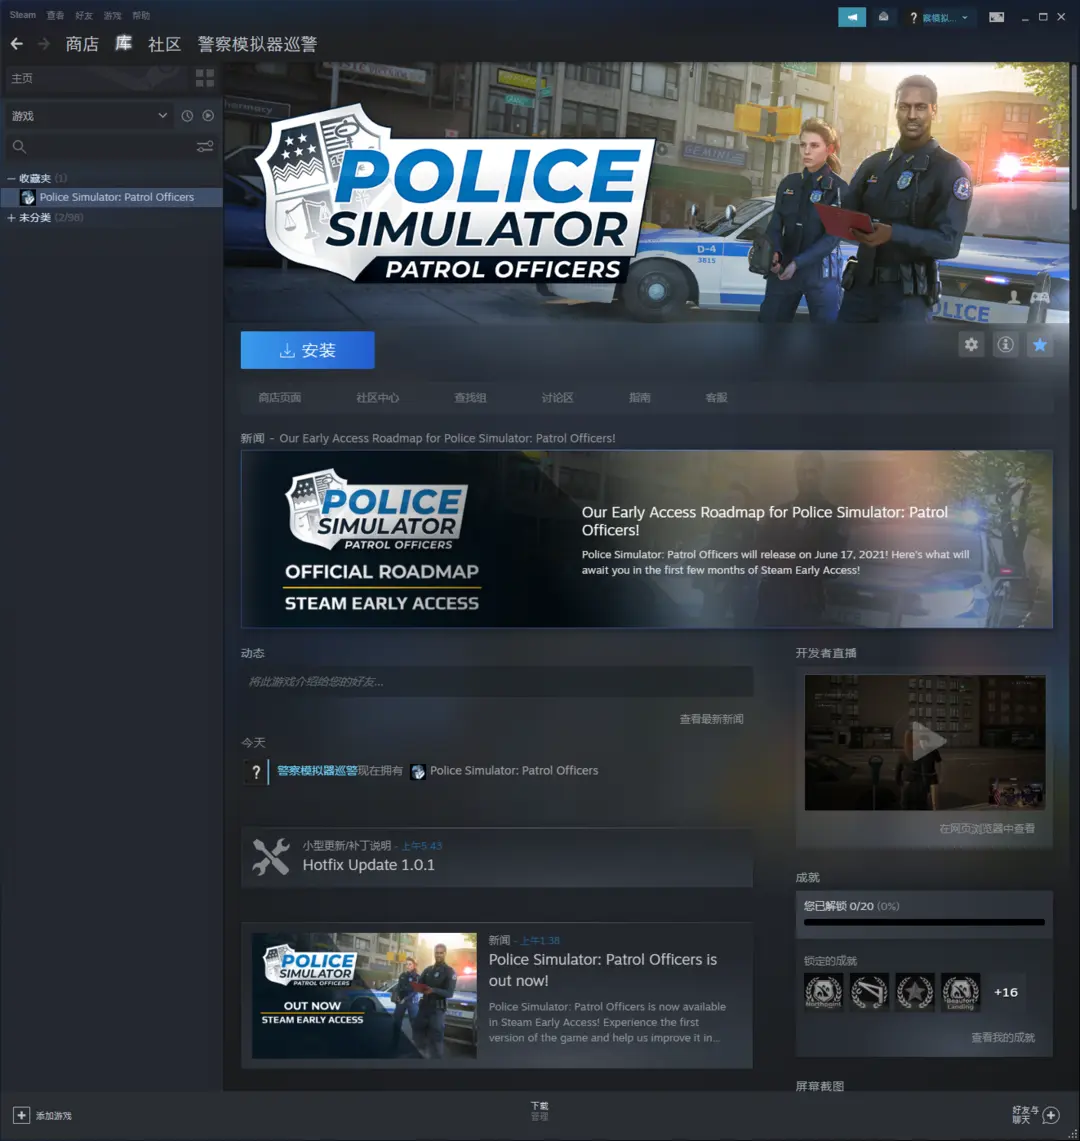1080x1141 pixels.
Task: Open the 商店页面 link
Action: coord(279,397)
